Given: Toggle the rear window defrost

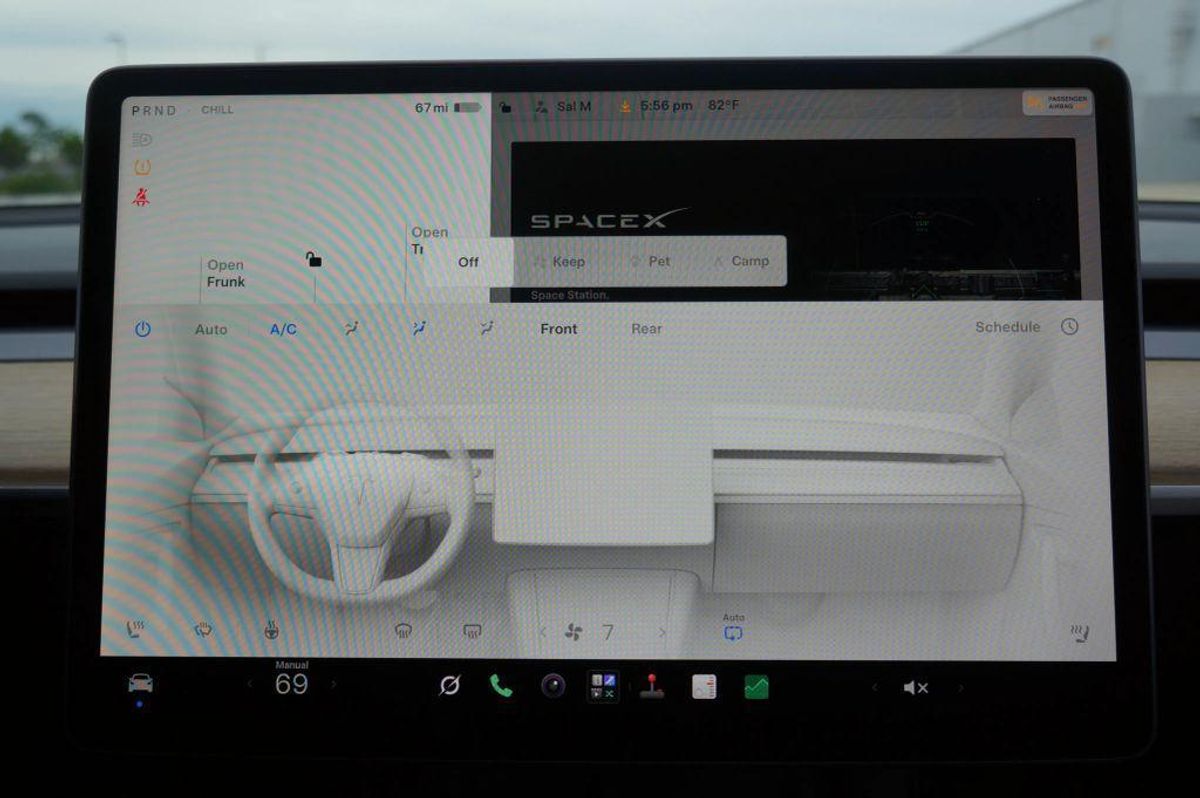Looking at the screenshot, I should pyautogui.click(x=473, y=630).
